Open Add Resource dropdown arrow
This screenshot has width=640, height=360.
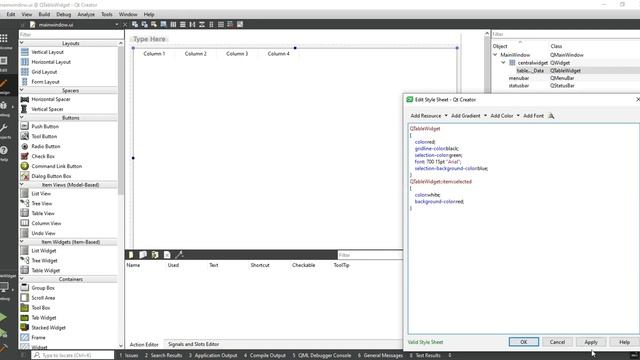click(x=446, y=116)
